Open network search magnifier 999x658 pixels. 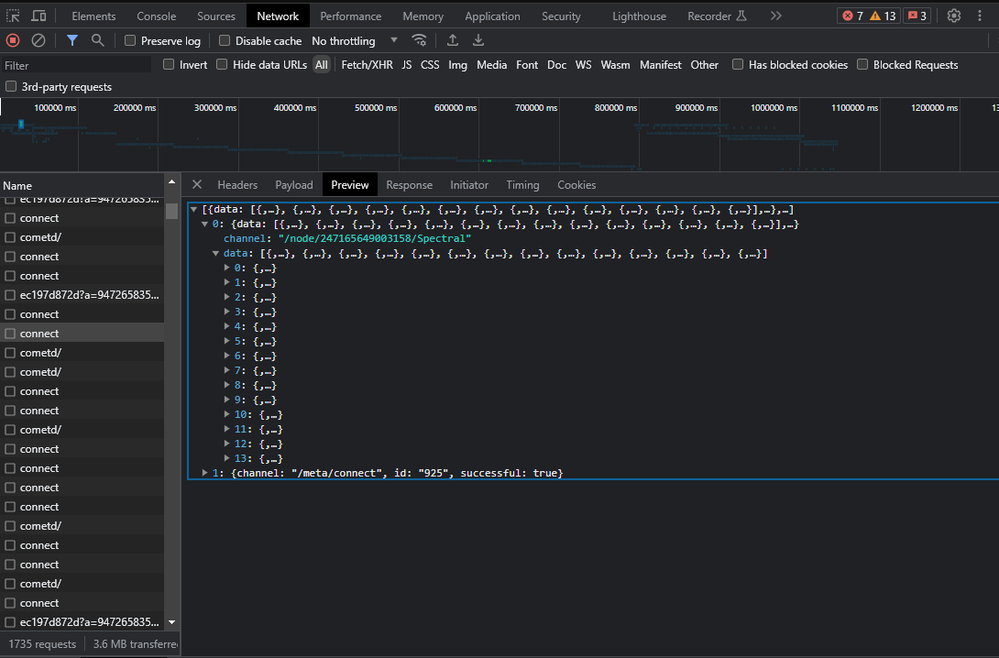pos(97,41)
